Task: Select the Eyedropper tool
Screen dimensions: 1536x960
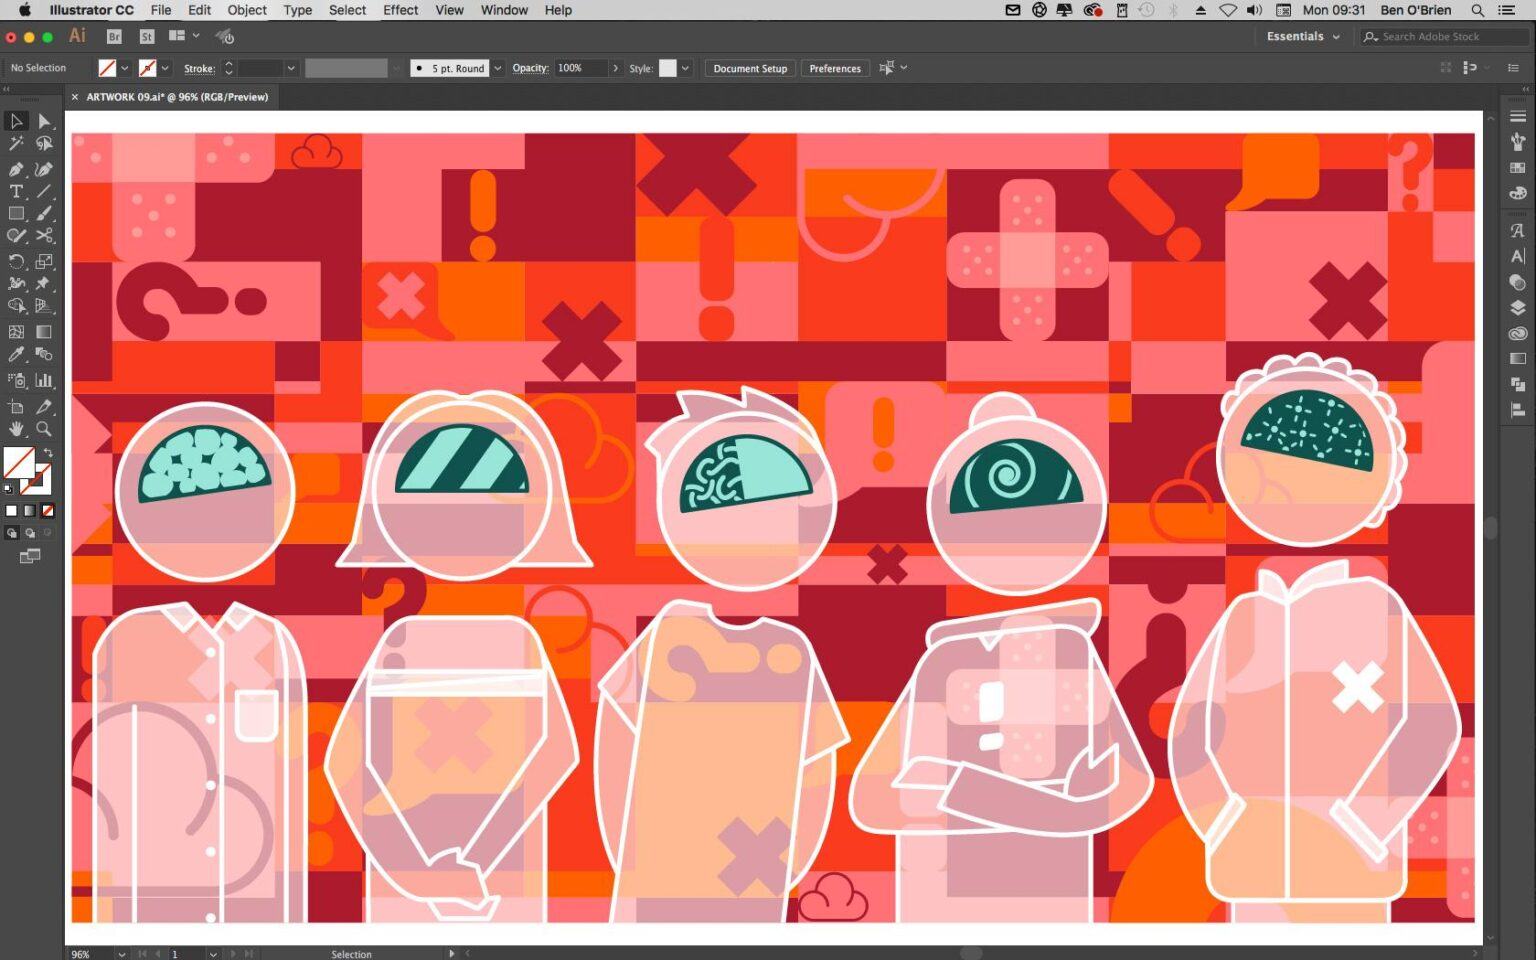Action: click(16, 355)
